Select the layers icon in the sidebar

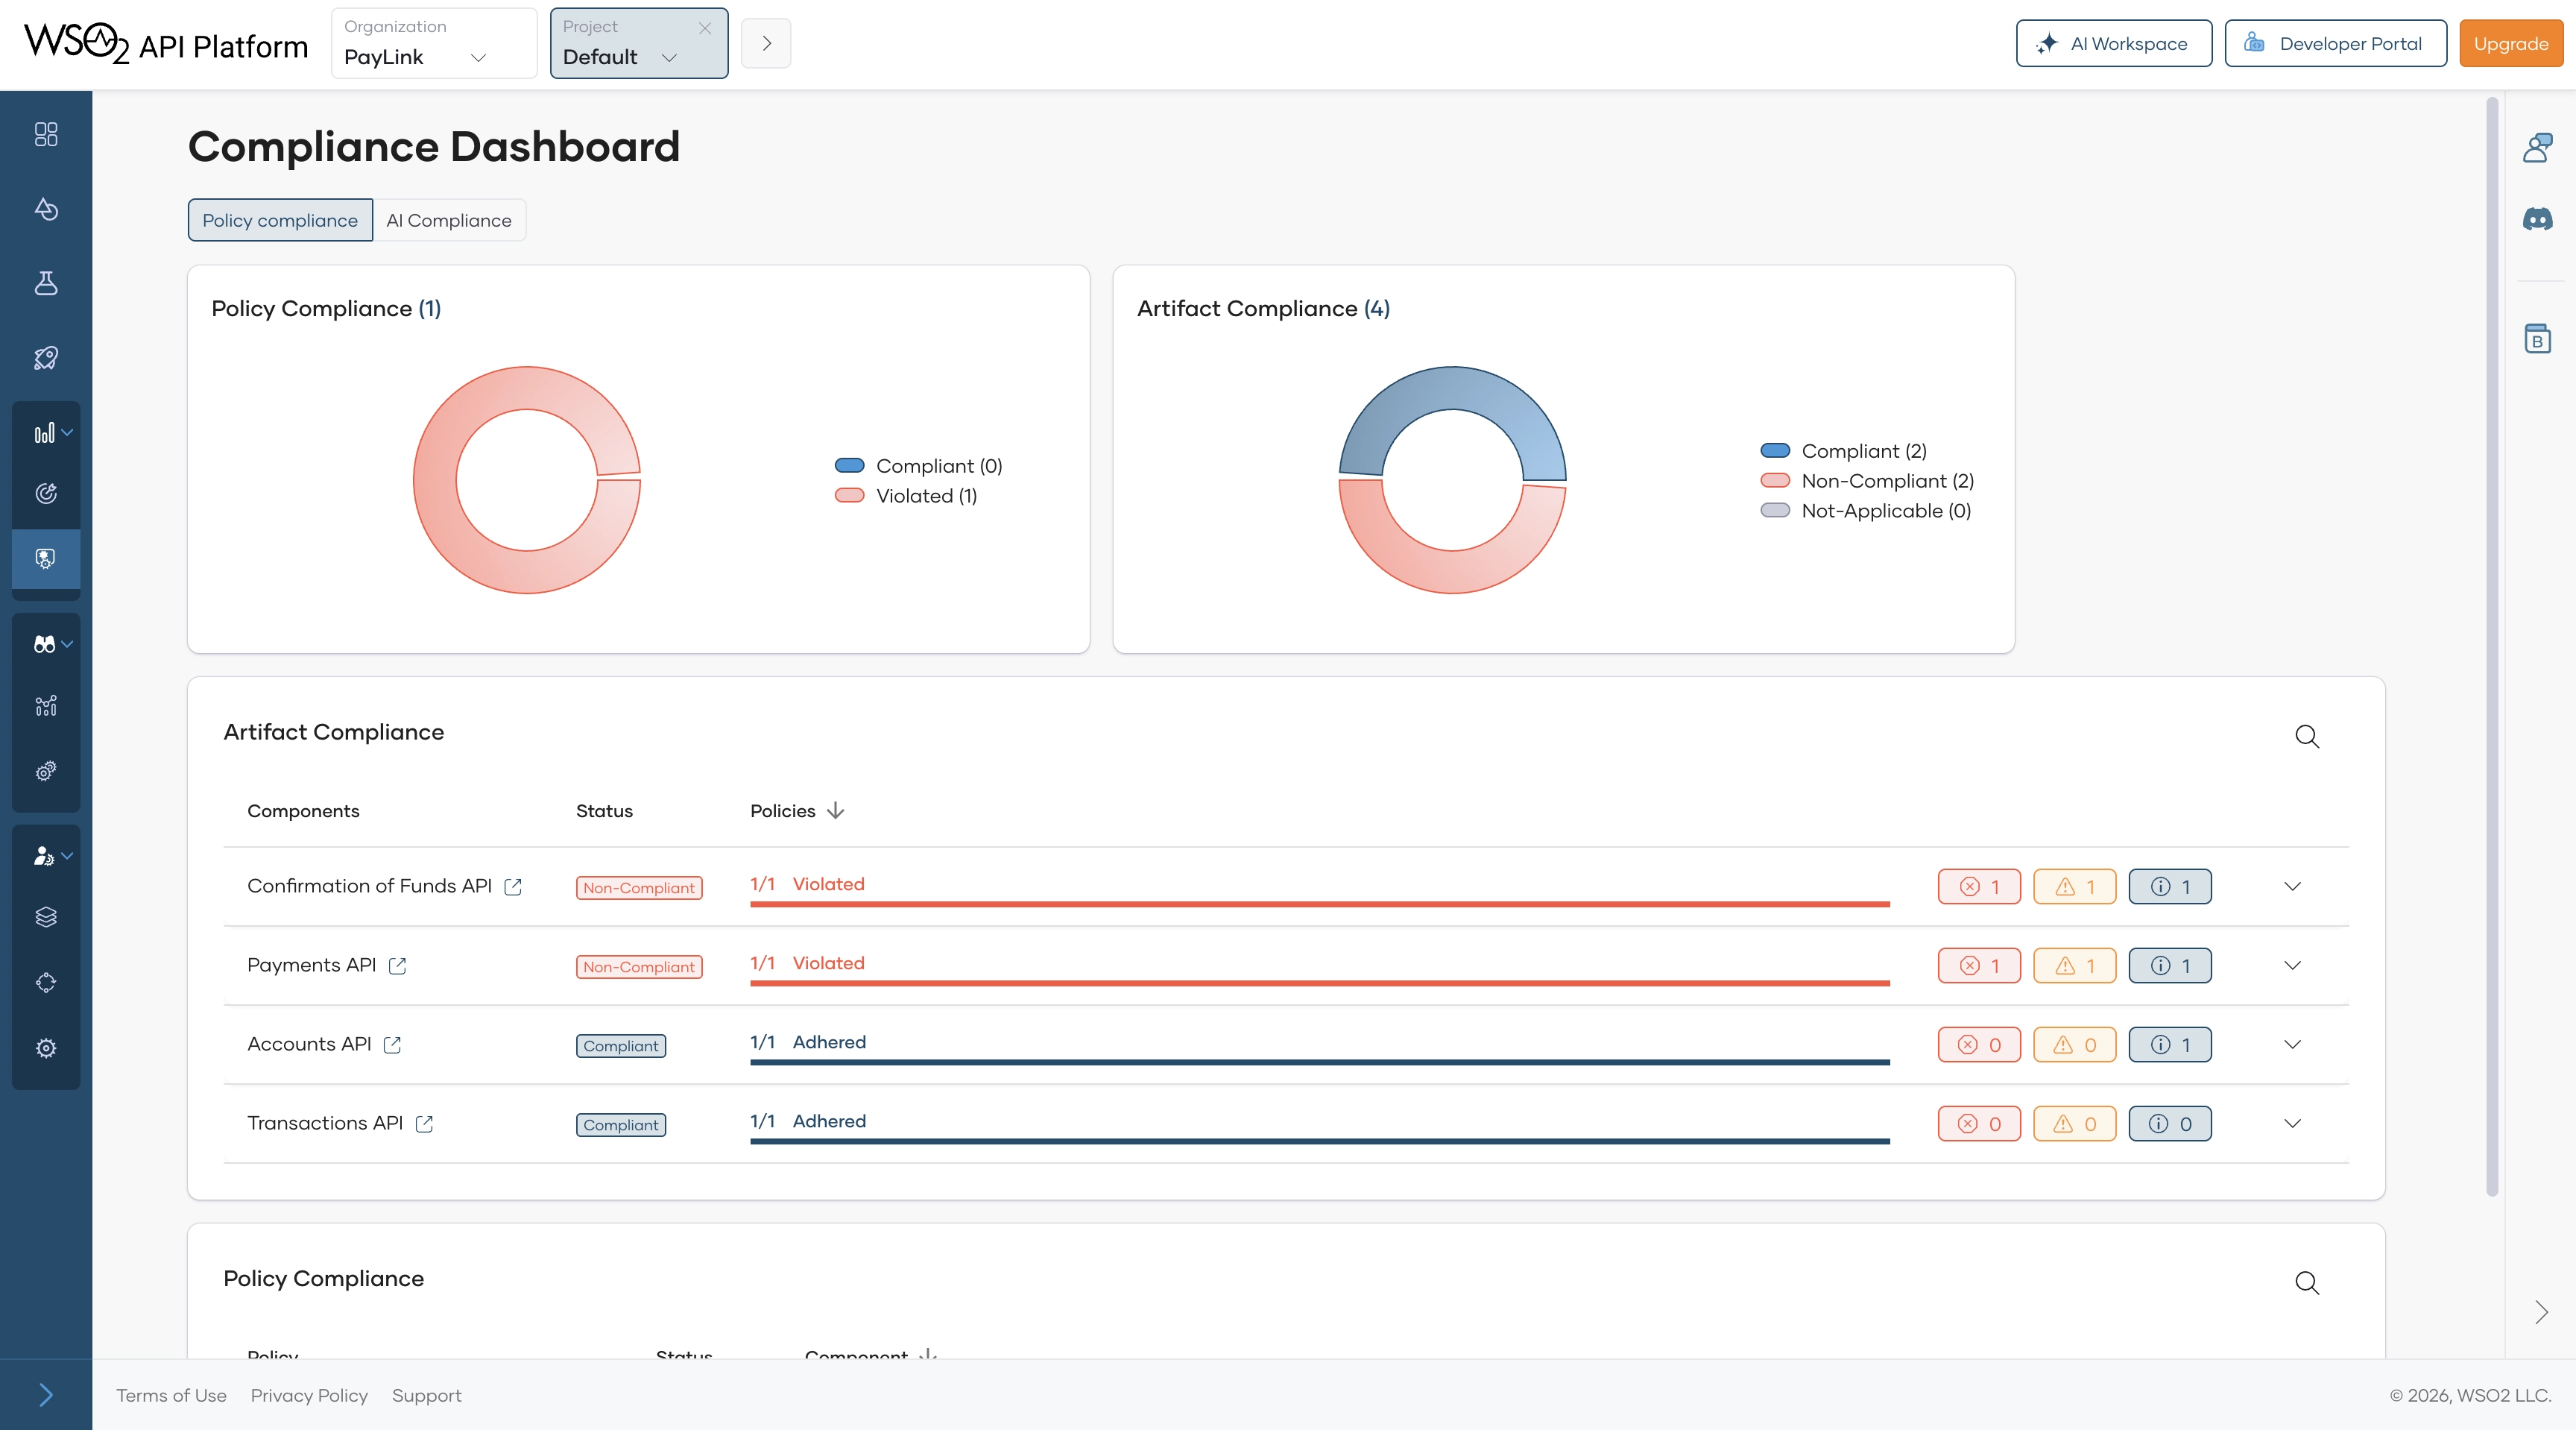45,916
